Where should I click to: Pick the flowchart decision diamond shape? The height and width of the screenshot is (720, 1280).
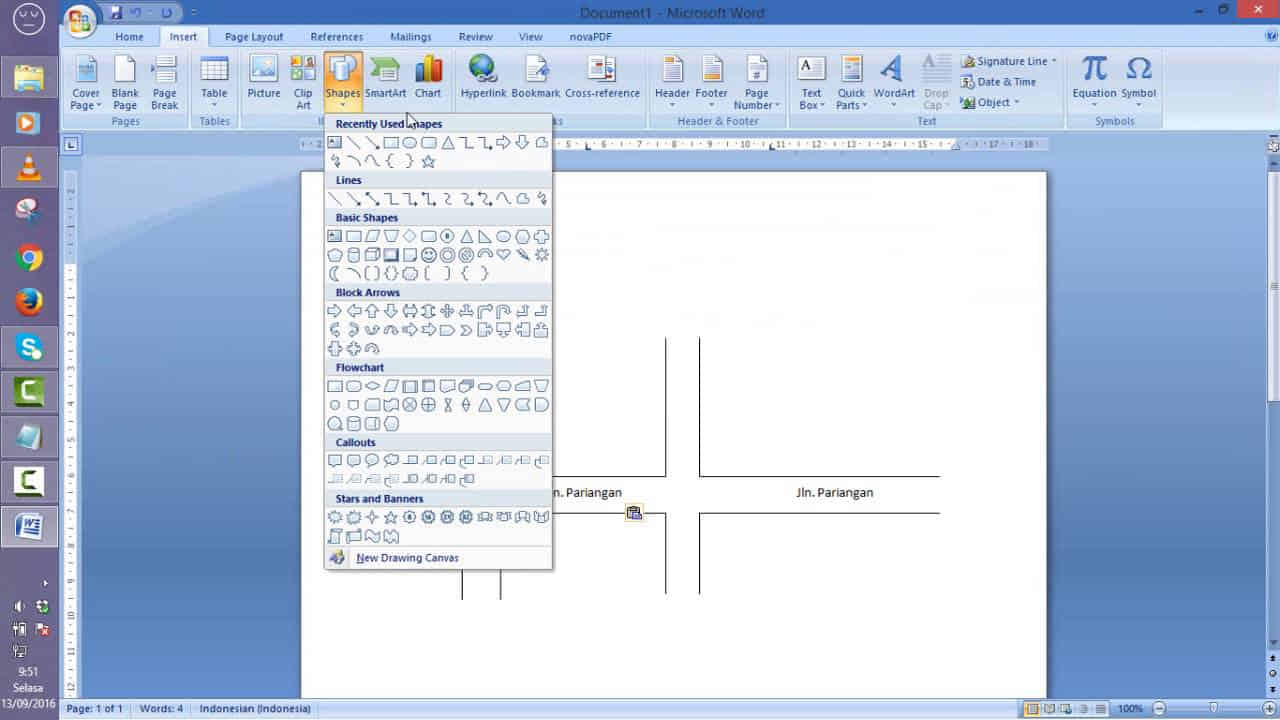click(372, 386)
